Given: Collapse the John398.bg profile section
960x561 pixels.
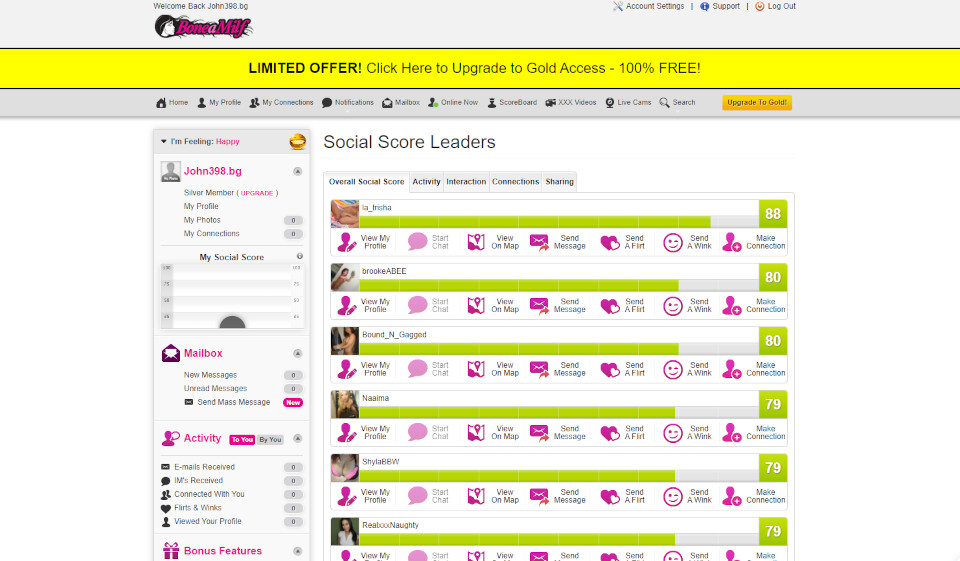Looking at the screenshot, I should pos(297,171).
